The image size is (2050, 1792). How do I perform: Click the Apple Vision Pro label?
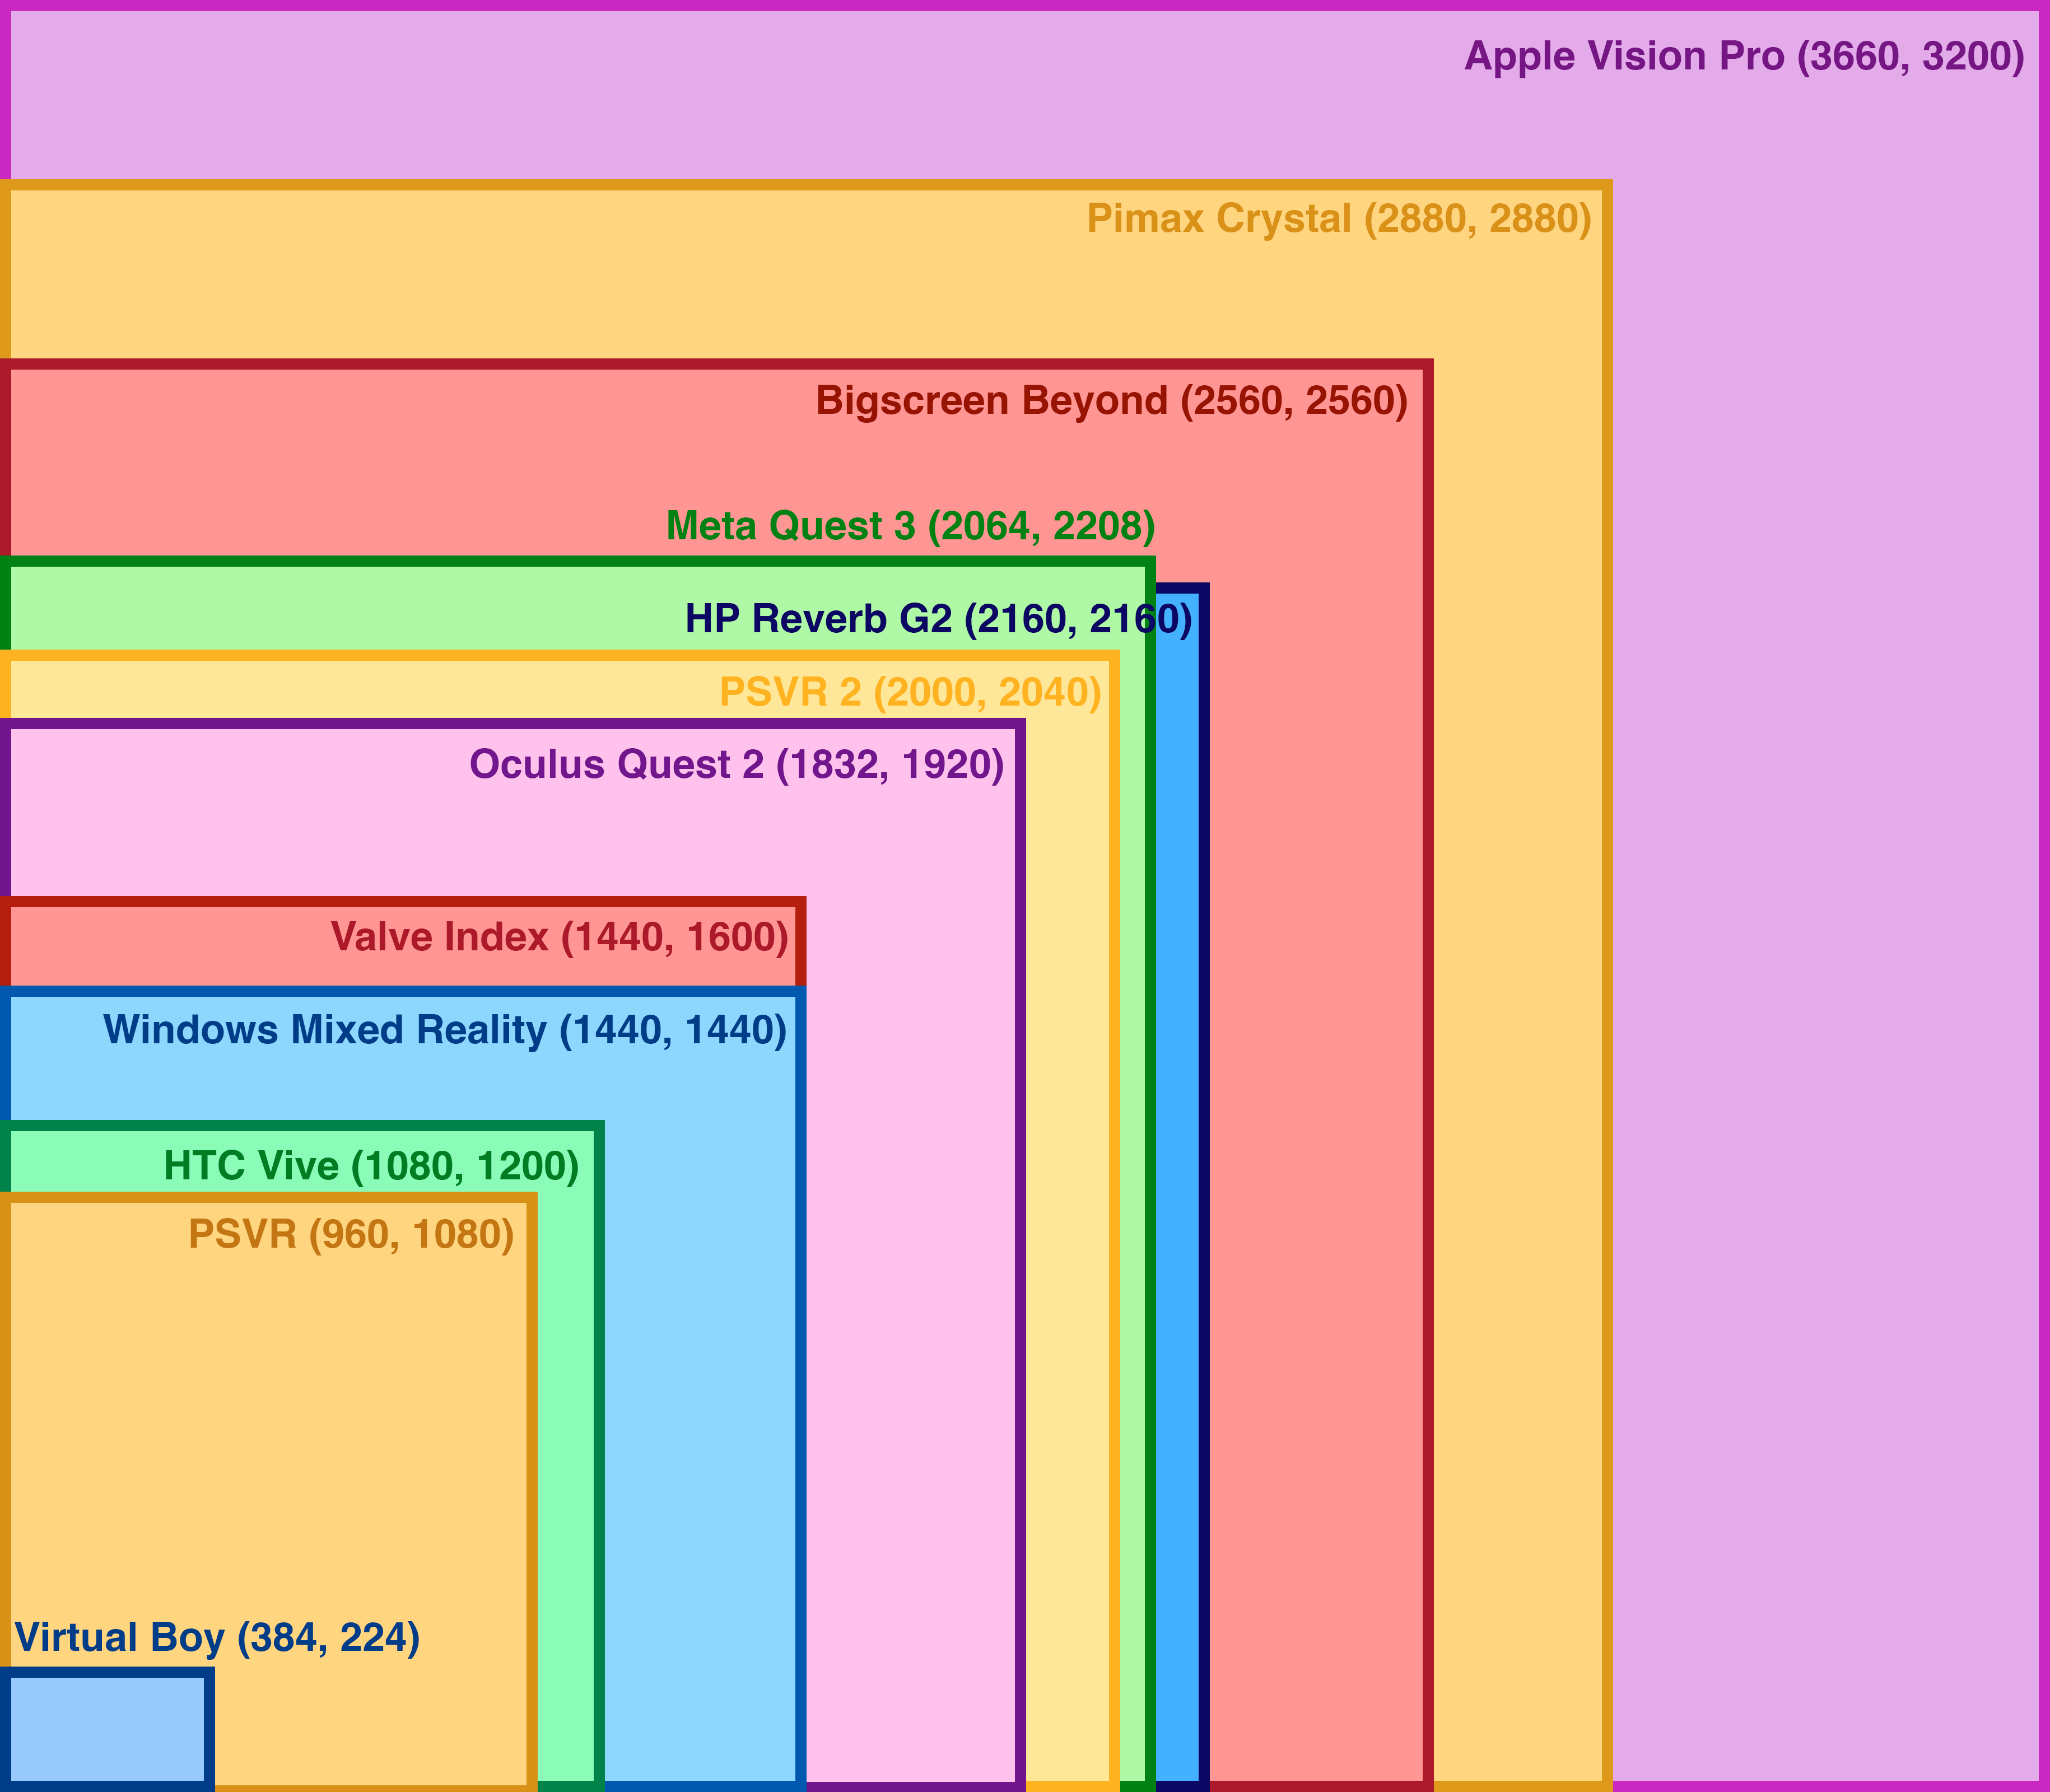pos(1744,57)
